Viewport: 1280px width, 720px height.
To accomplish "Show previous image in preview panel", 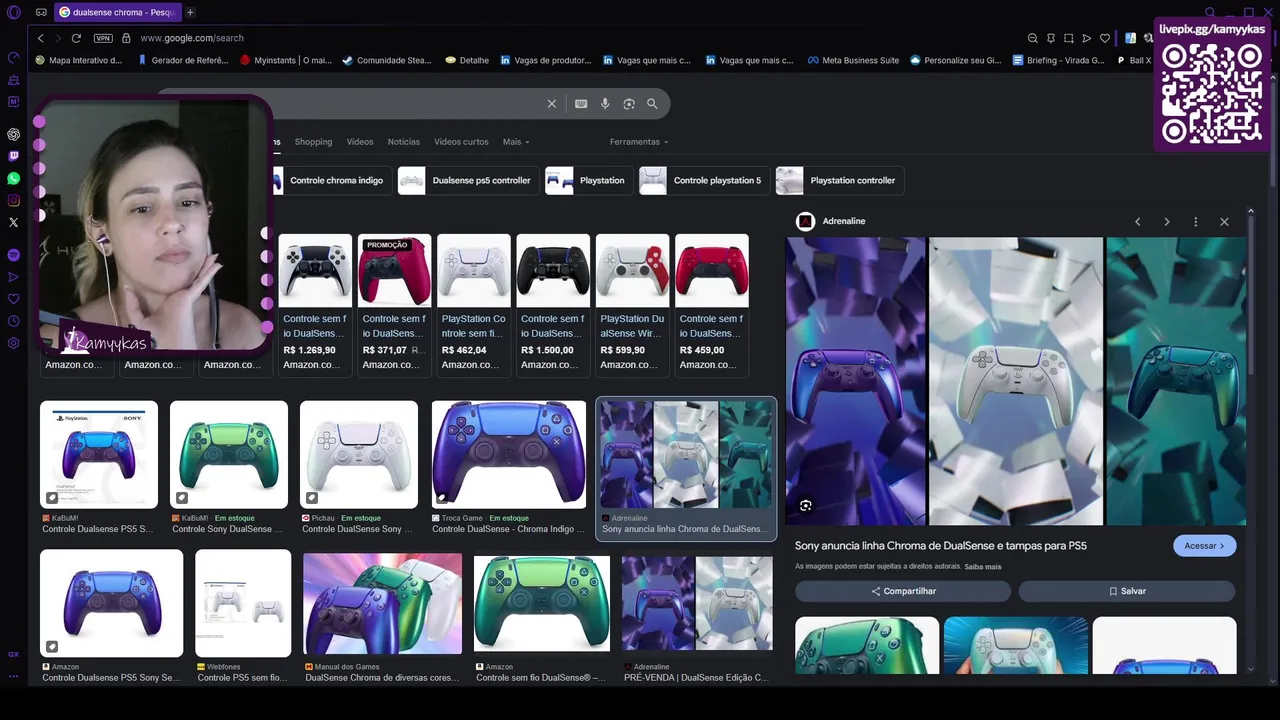I will click(x=1137, y=222).
